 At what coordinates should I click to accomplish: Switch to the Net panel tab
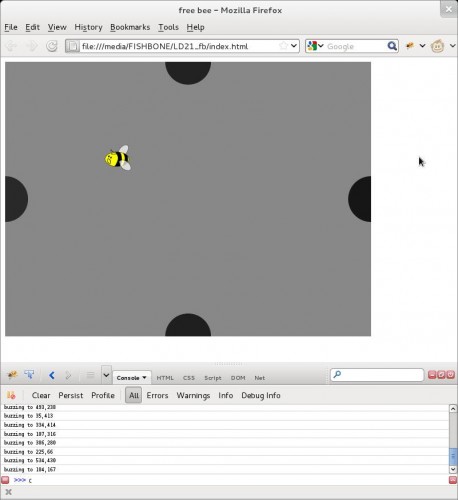pyautogui.click(x=260, y=378)
